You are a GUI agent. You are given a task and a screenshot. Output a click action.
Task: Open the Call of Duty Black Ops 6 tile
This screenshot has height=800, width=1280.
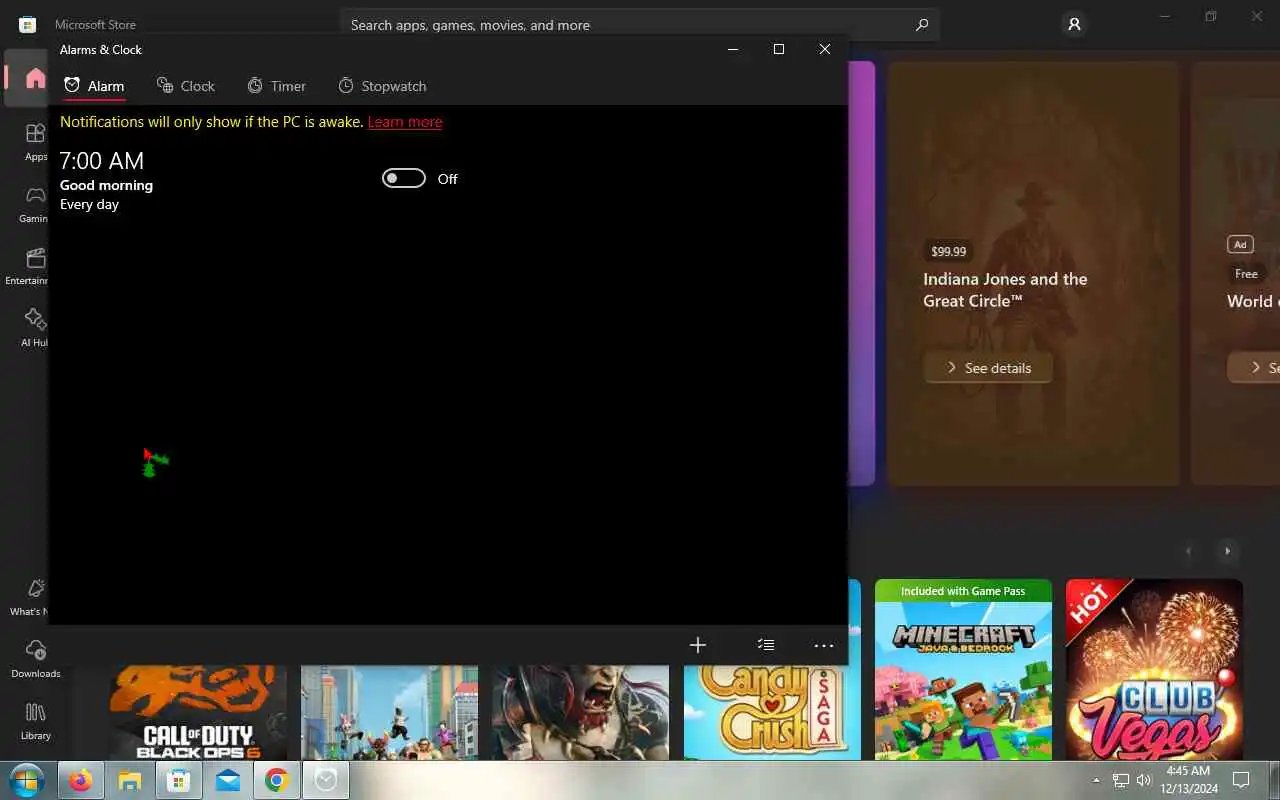click(198, 712)
